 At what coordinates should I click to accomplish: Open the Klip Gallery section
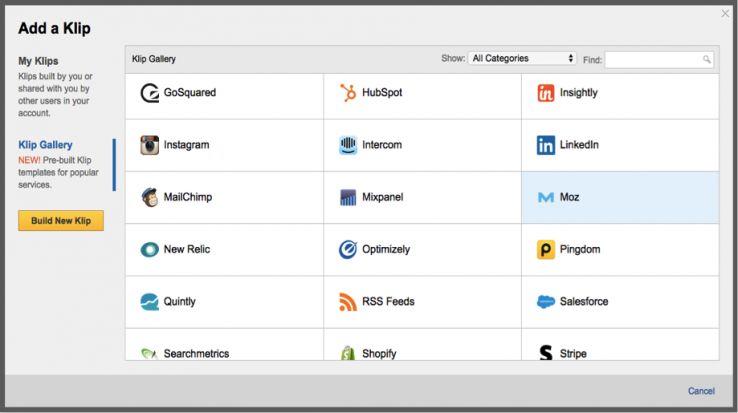click(x=45, y=145)
